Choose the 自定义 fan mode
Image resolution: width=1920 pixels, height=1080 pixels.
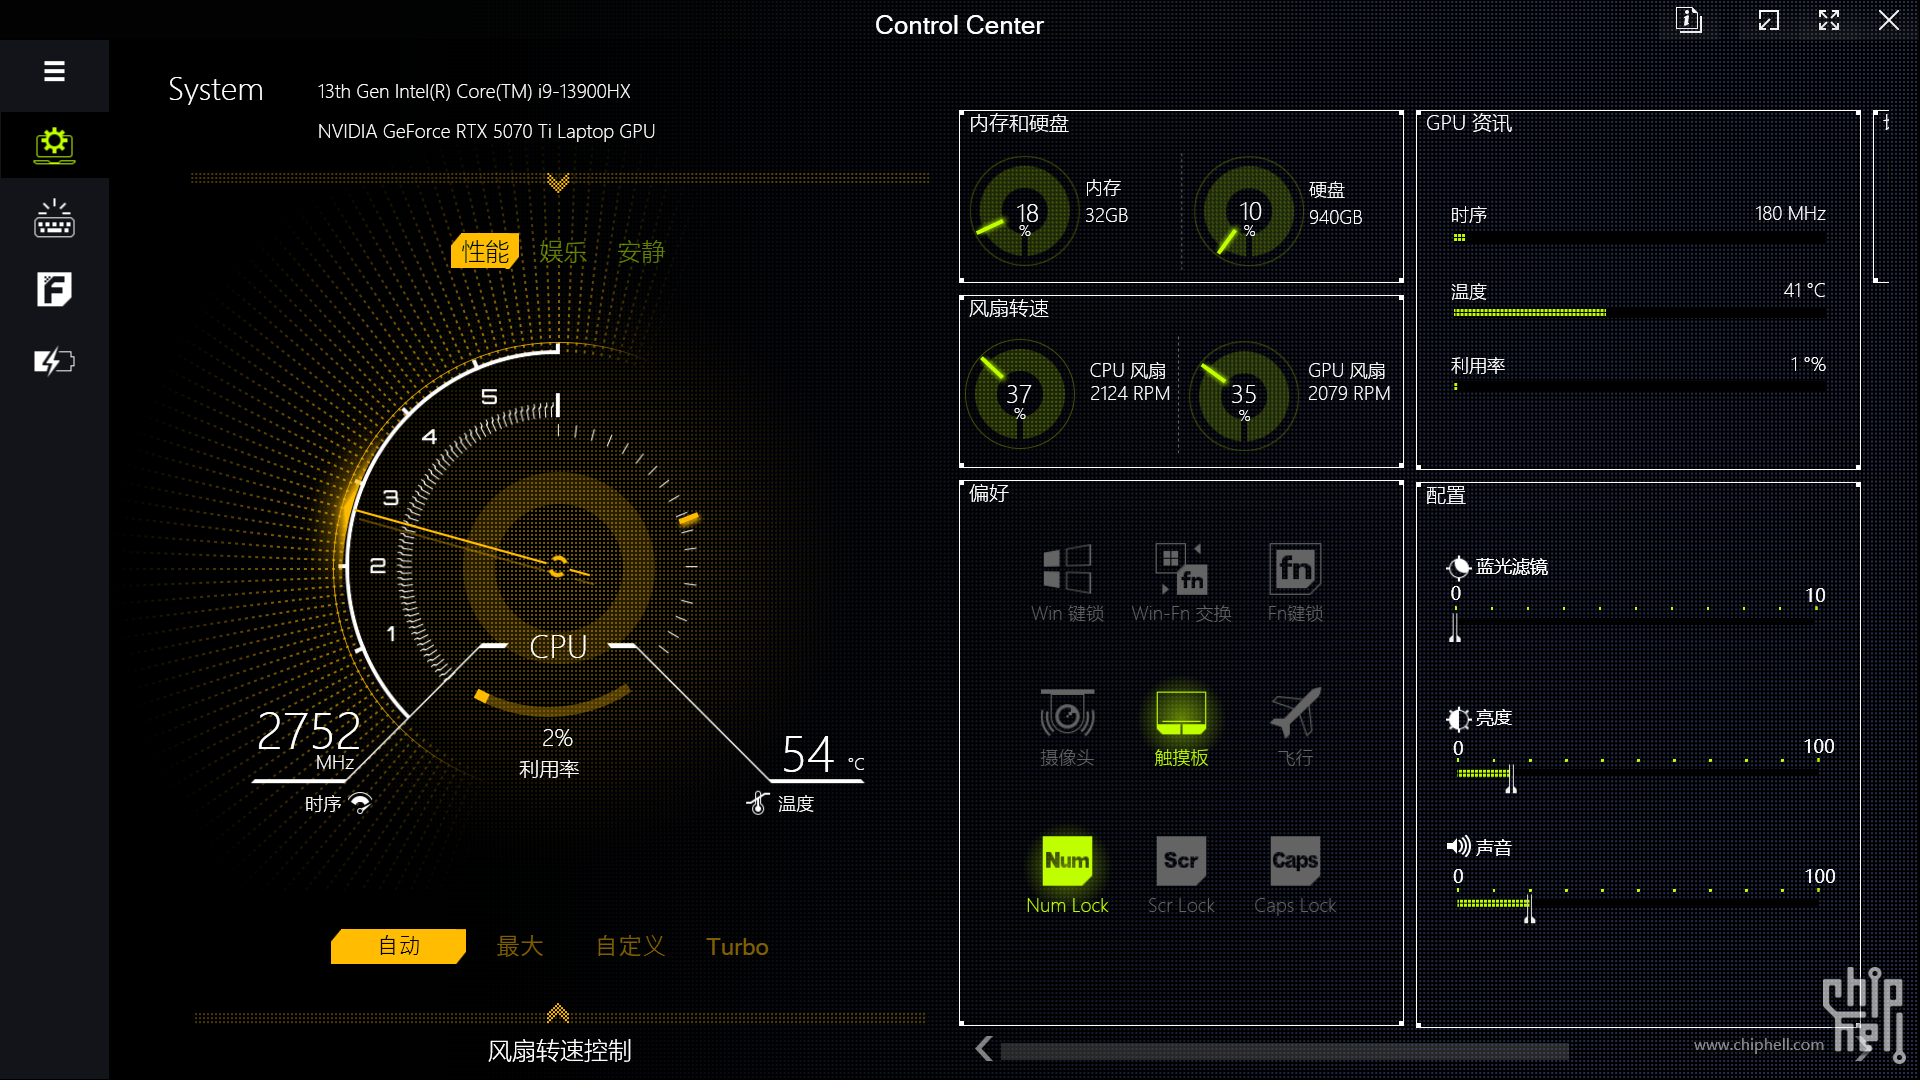click(630, 946)
